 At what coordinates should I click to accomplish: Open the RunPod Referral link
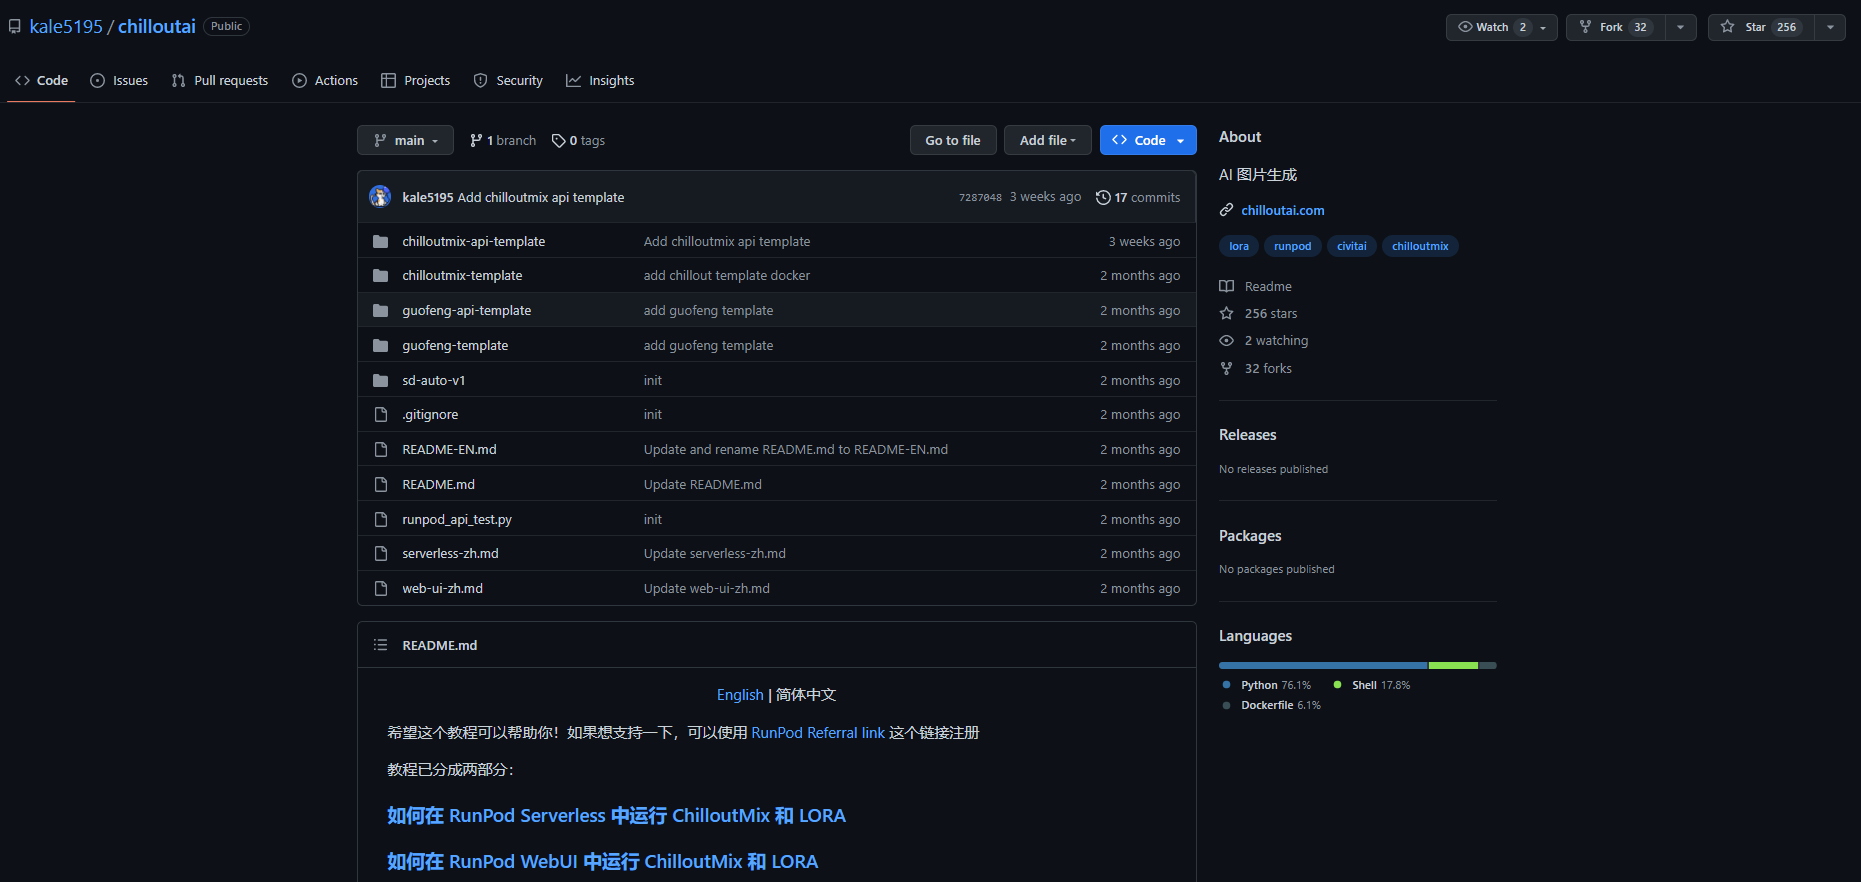click(x=818, y=733)
